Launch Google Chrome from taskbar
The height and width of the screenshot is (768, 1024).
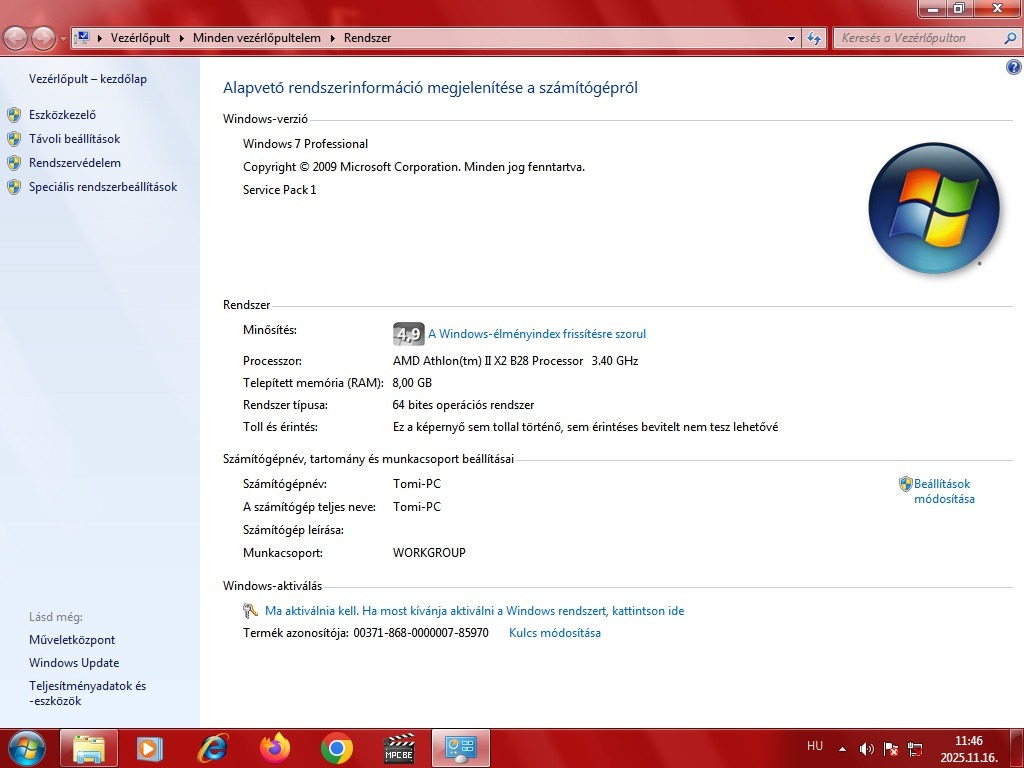click(x=337, y=748)
